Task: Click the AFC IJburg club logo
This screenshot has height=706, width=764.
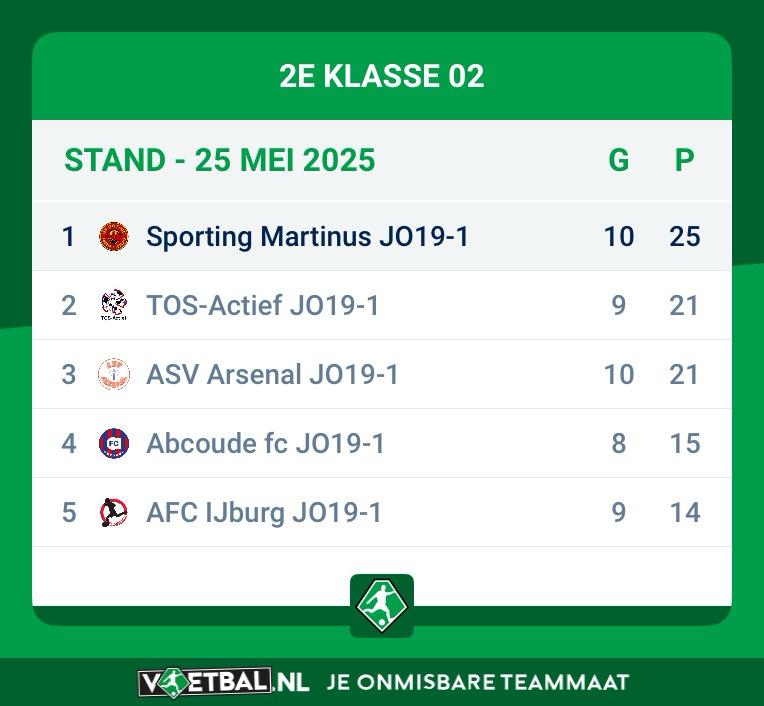Action: pos(114,512)
